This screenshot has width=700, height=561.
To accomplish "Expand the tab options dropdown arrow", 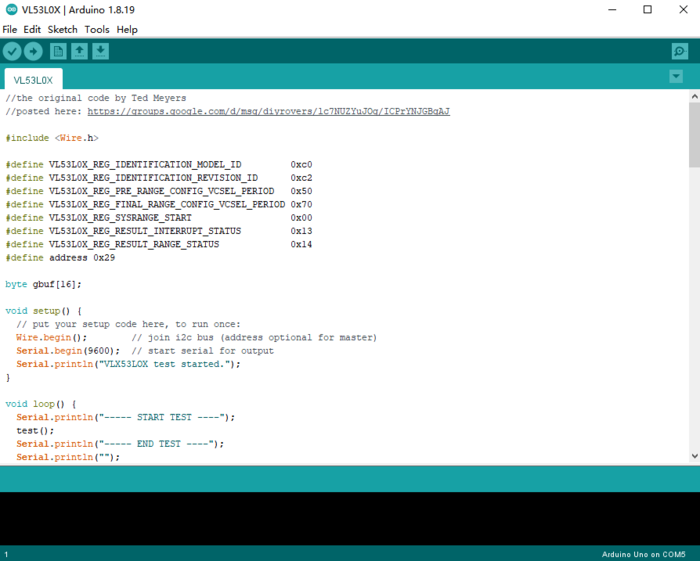I will pos(676,76).
